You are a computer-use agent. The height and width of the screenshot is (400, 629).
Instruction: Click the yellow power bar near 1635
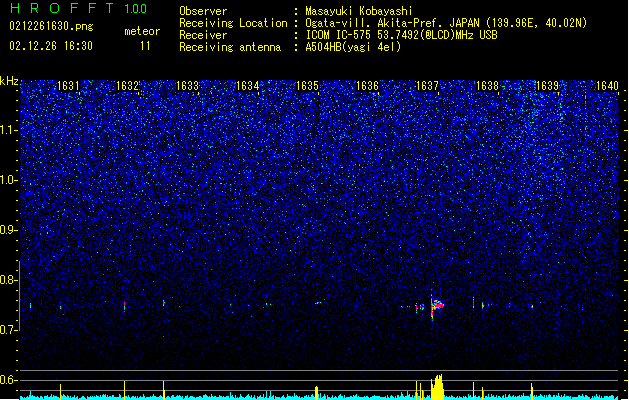pyautogui.click(x=317, y=393)
